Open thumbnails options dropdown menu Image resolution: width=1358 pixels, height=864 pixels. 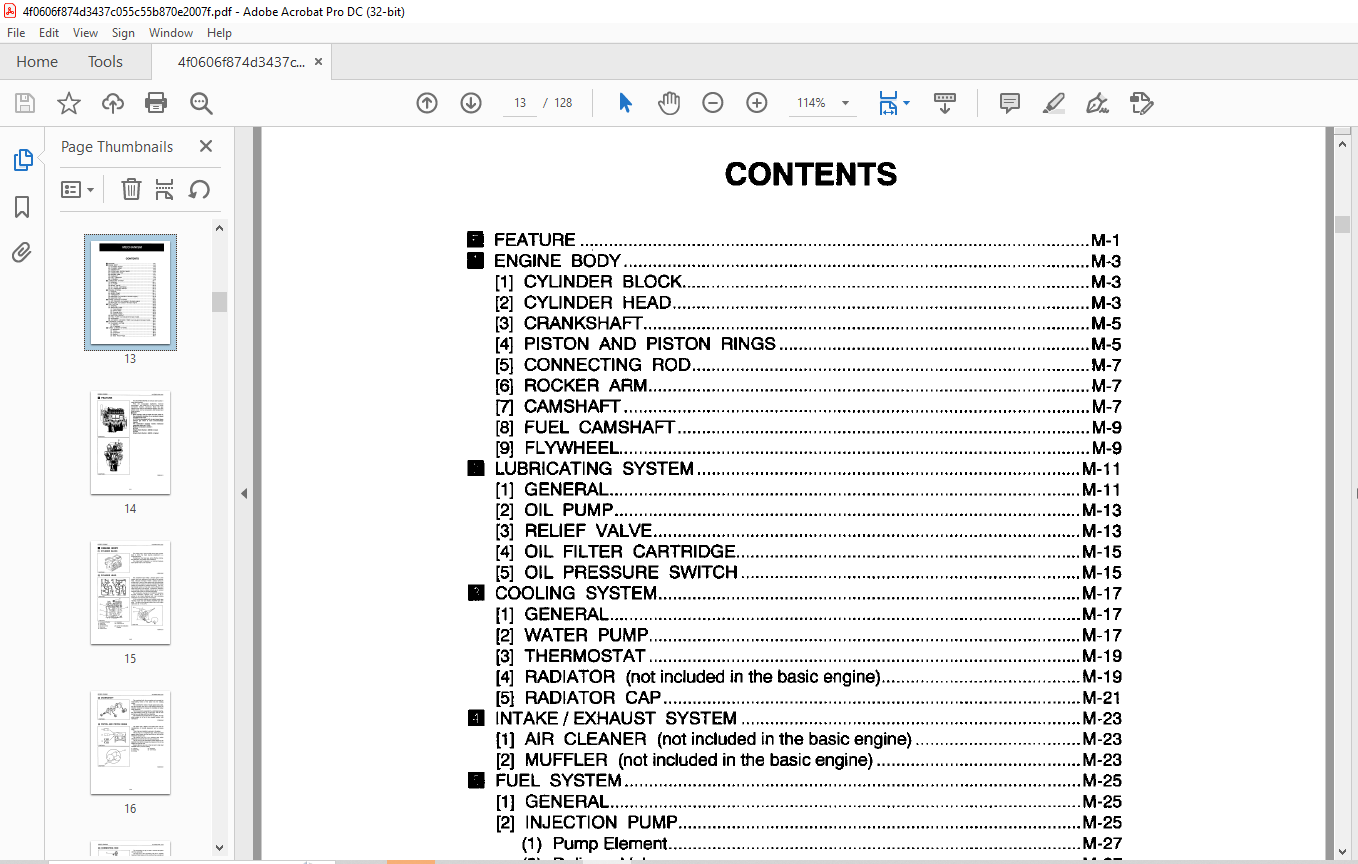(x=78, y=189)
